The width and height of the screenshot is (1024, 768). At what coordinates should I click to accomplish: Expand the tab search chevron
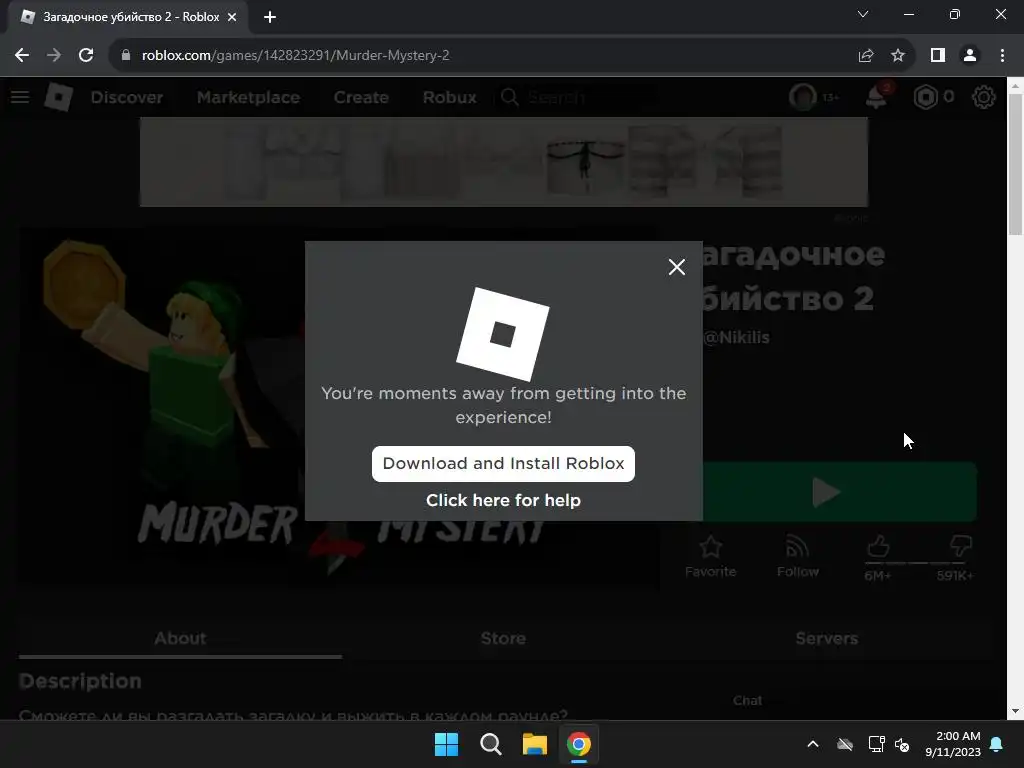coord(863,14)
